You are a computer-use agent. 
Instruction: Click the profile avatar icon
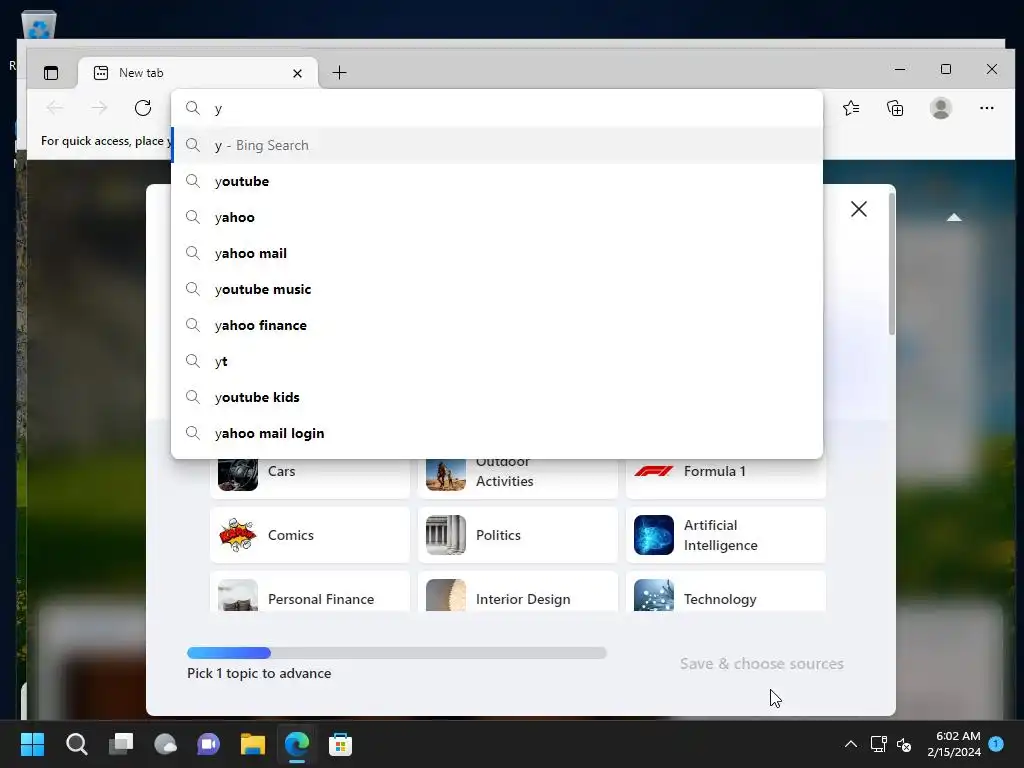coord(940,108)
